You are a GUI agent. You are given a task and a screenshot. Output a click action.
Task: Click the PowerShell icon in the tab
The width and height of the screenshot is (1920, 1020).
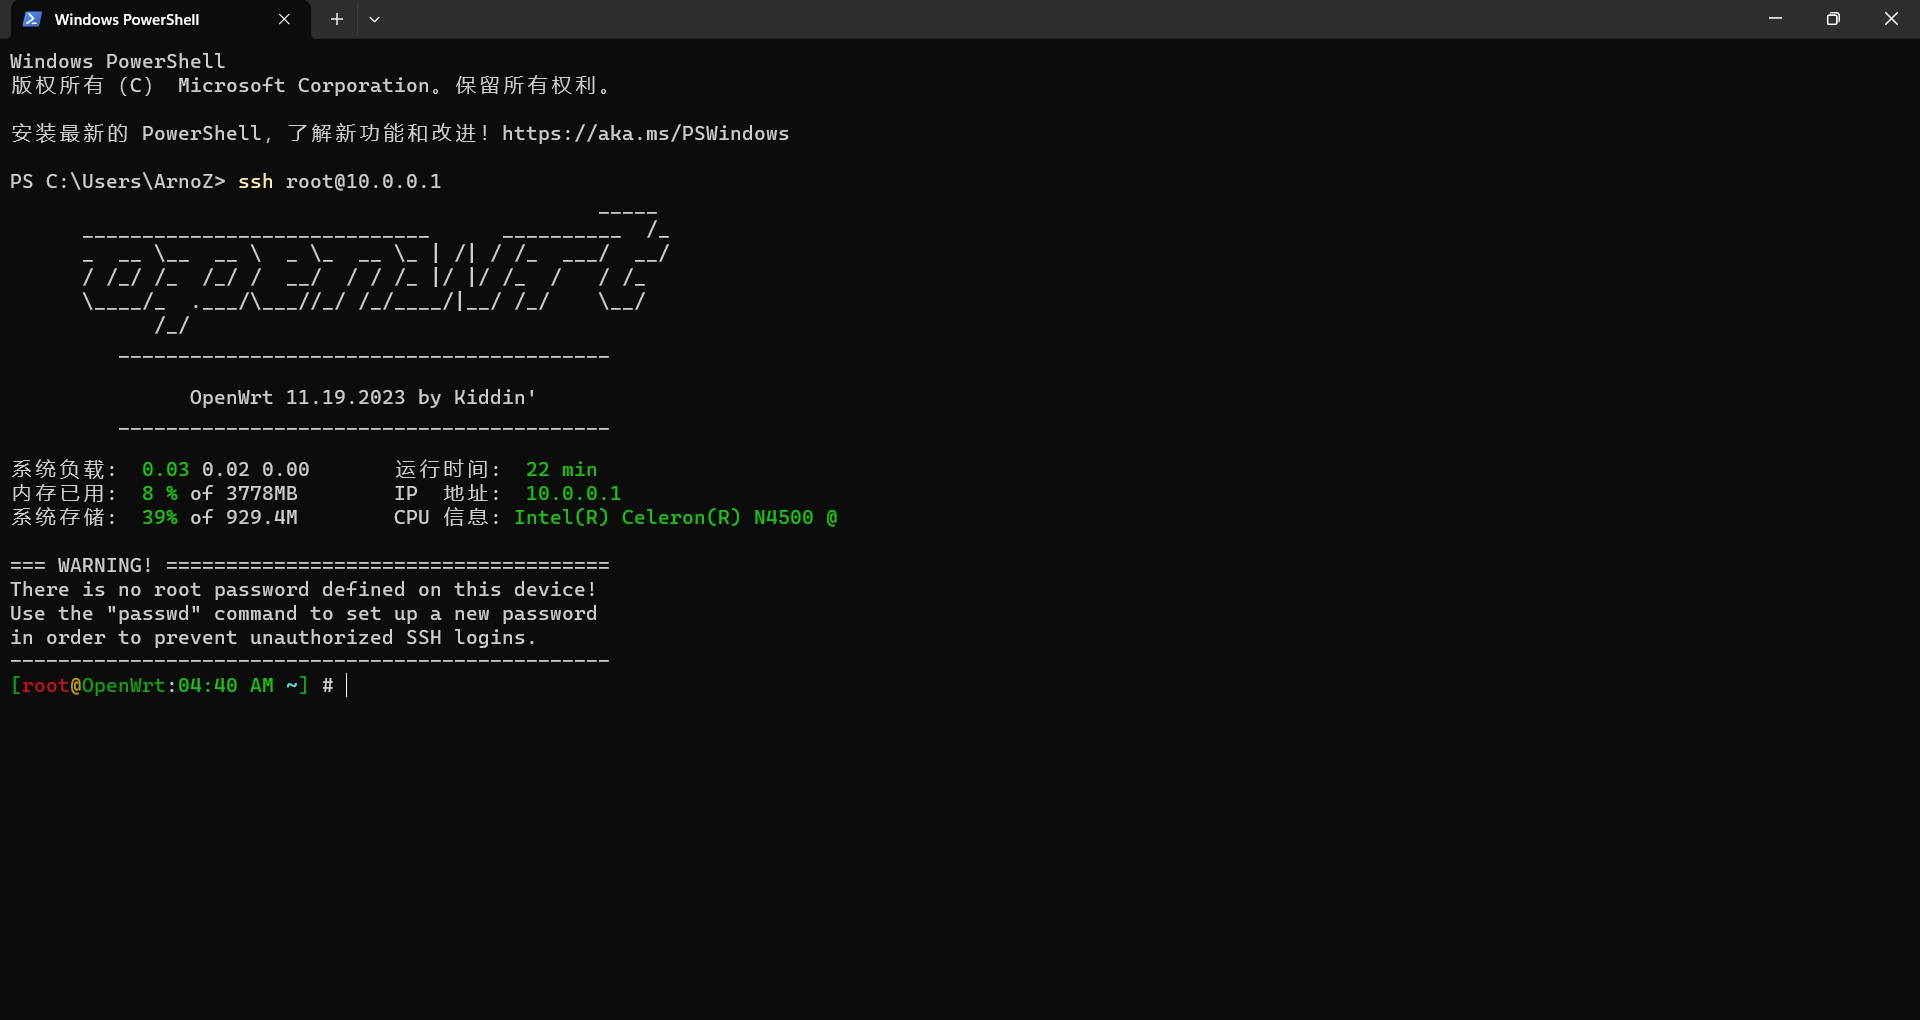pyautogui.click(x=32, y=19)
